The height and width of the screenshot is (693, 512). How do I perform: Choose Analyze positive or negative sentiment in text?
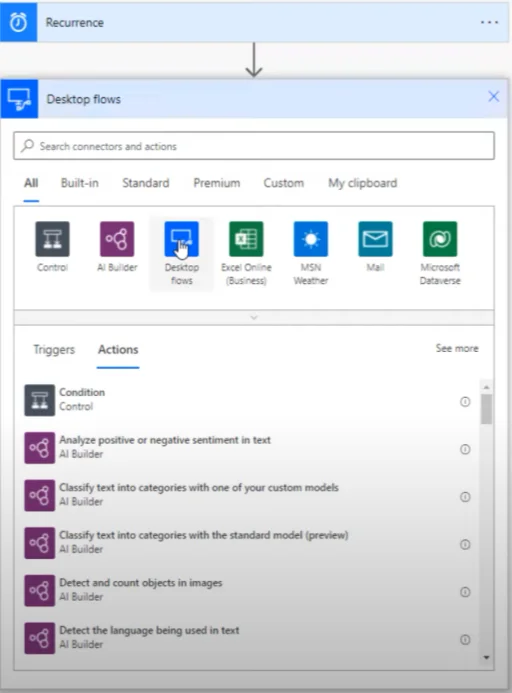tap(165, 440)
